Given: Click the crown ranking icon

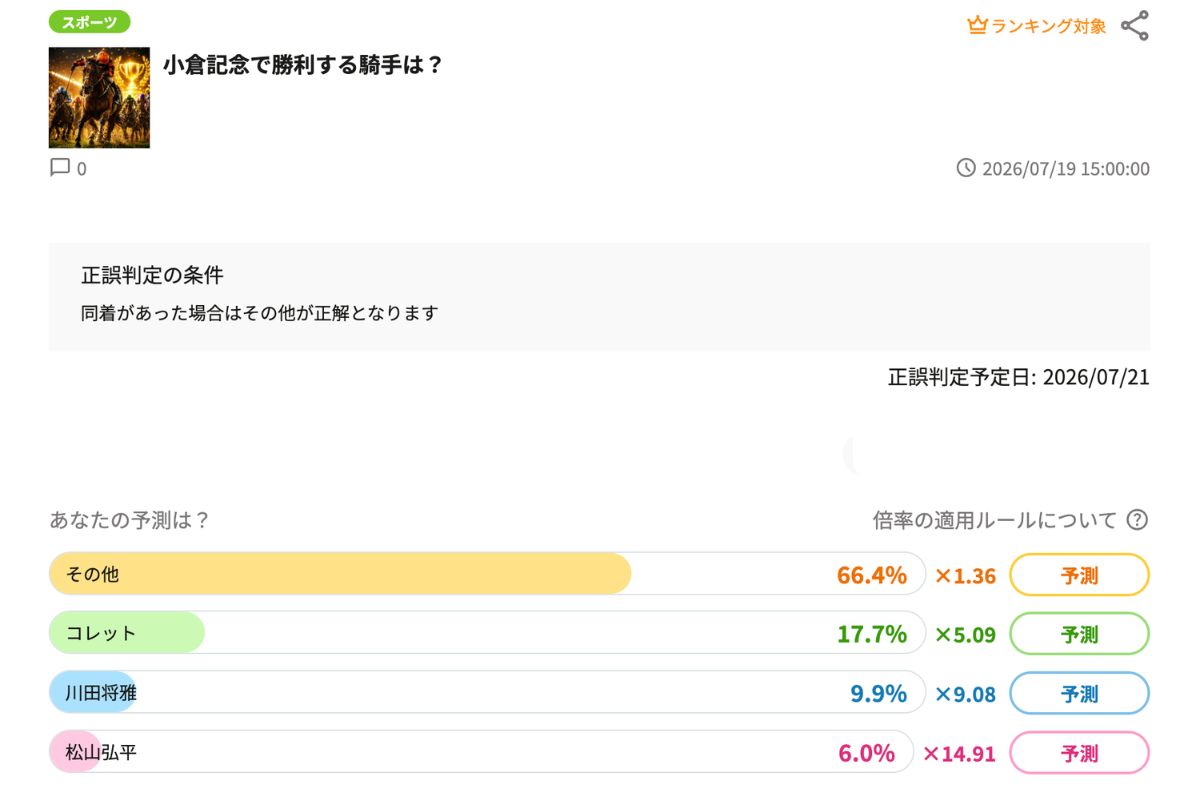Looking at the screenshot, I should [977, 26].
